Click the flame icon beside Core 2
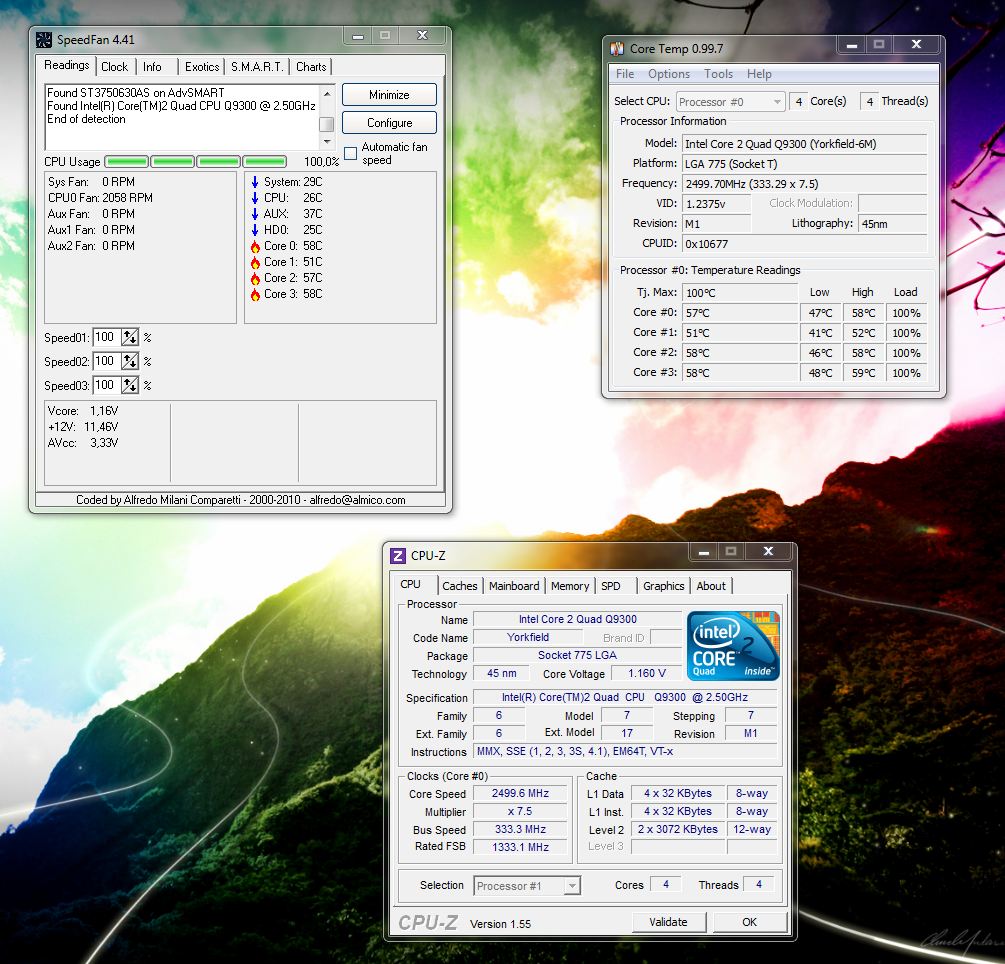This screenshot has height=964, width=1005. click(x=255, y=278)
